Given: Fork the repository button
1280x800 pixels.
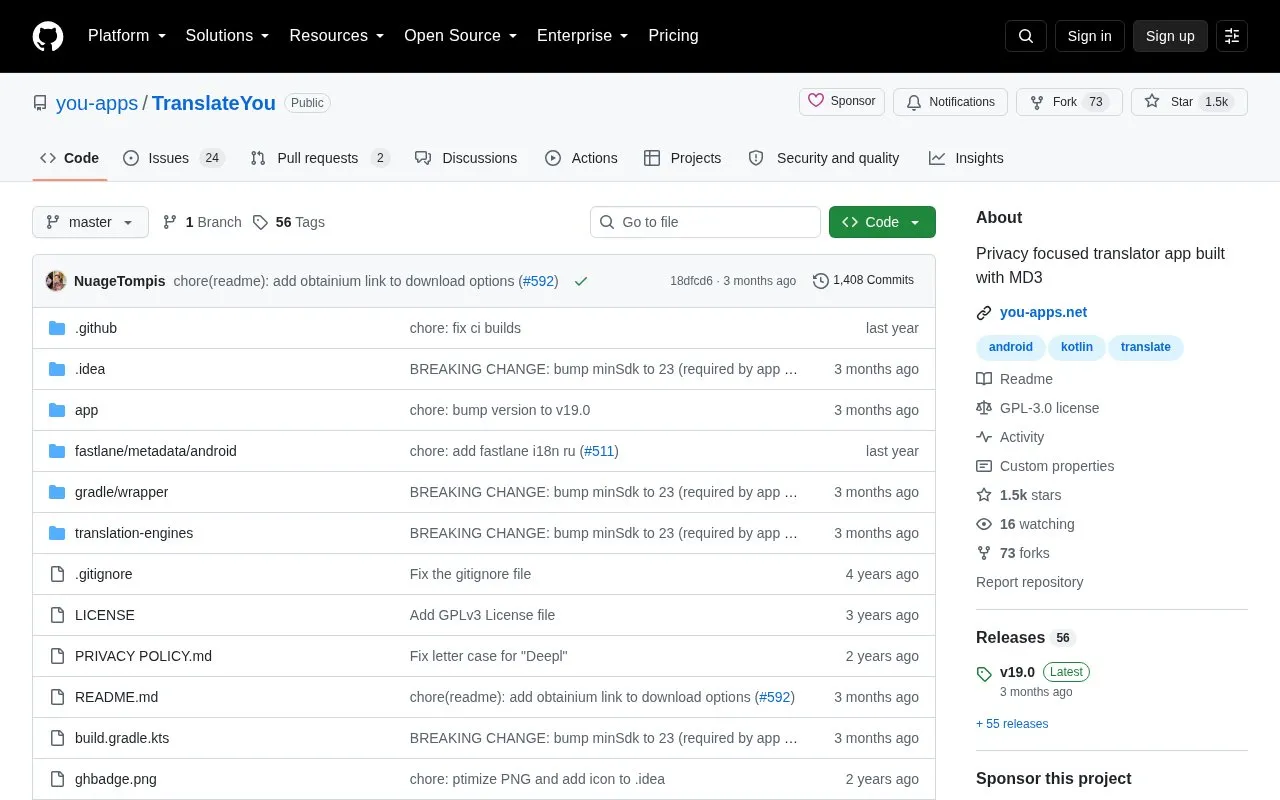Looking at the screenshot, I should click(x=1069, y=102).
